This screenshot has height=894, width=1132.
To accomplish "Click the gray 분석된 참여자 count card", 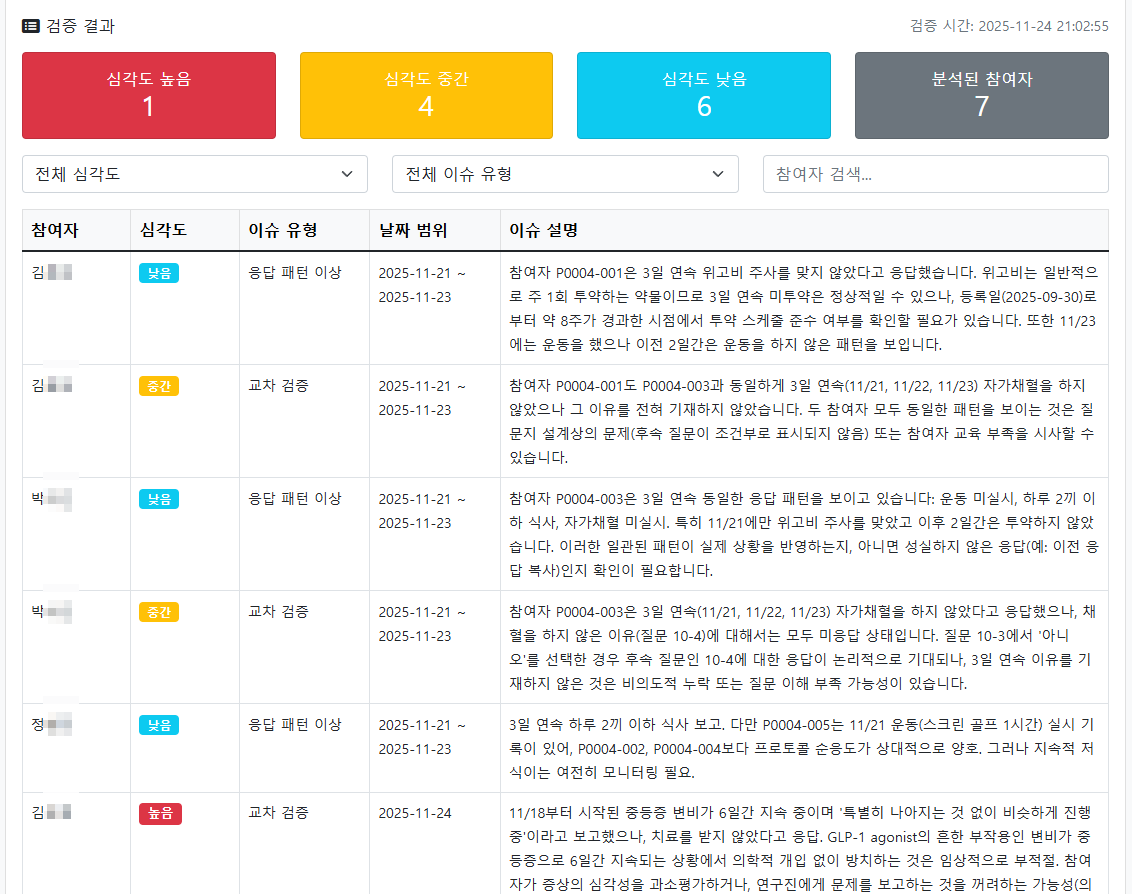I will point(981,95).
